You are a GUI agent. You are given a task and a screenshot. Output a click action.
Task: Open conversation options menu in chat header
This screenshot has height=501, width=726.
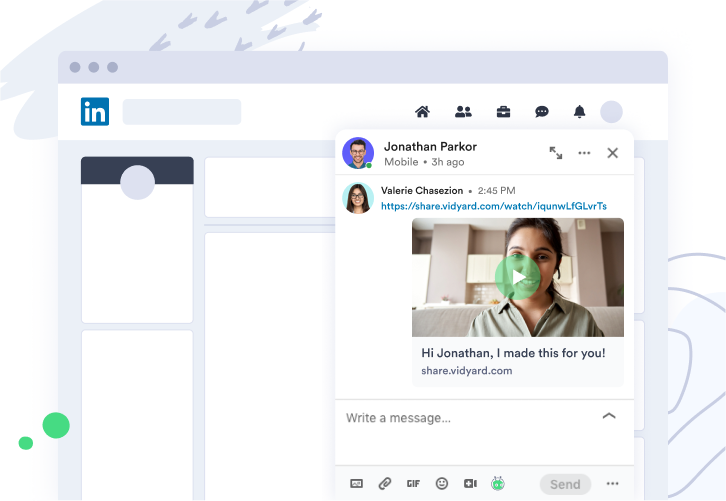pyautogui.click(x=585, y=153)
